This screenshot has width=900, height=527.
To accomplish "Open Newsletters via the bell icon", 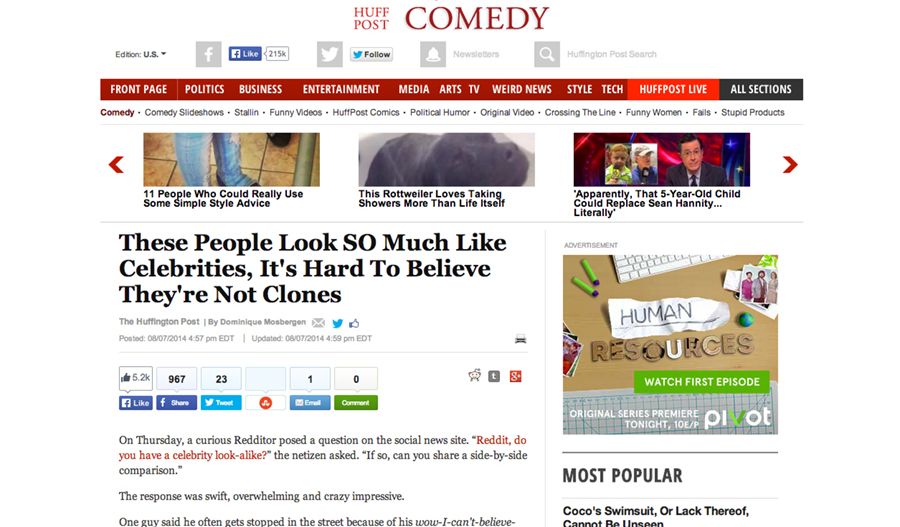I will (x=433, y=55).
